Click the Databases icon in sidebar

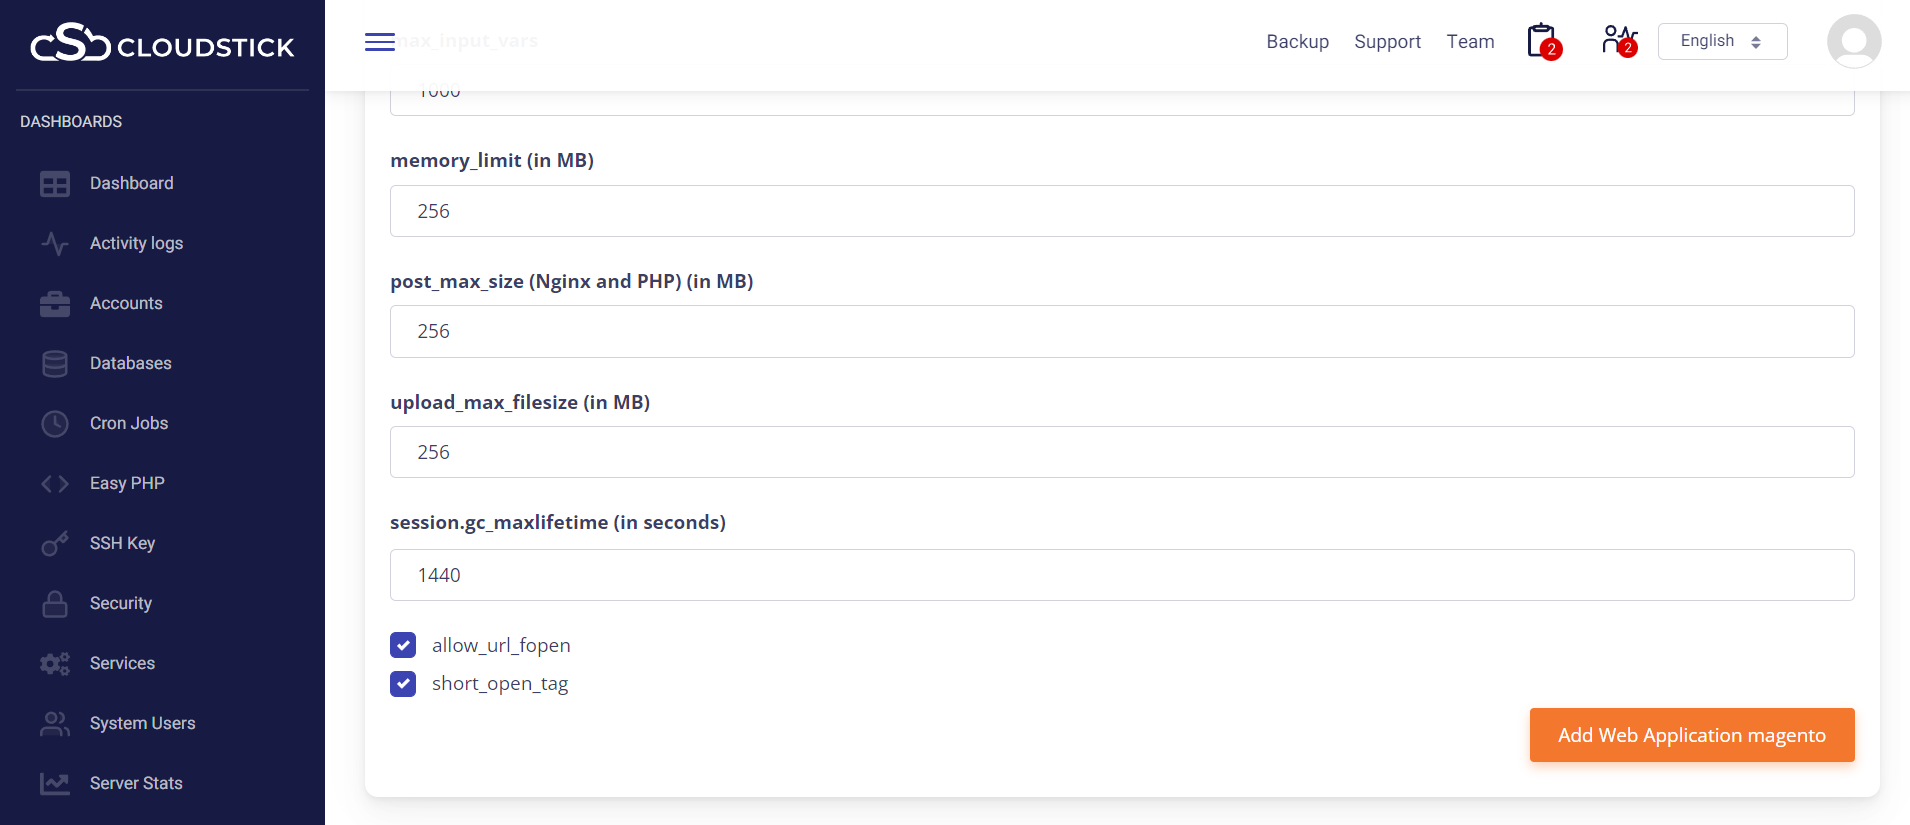(55, 364)
